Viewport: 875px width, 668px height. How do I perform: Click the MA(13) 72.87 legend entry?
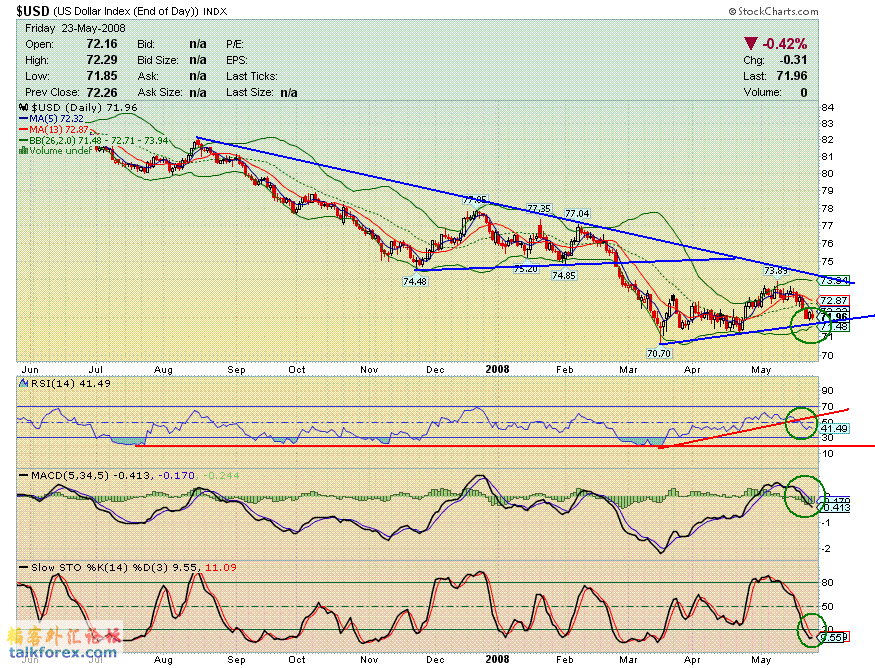coord(53,129)
